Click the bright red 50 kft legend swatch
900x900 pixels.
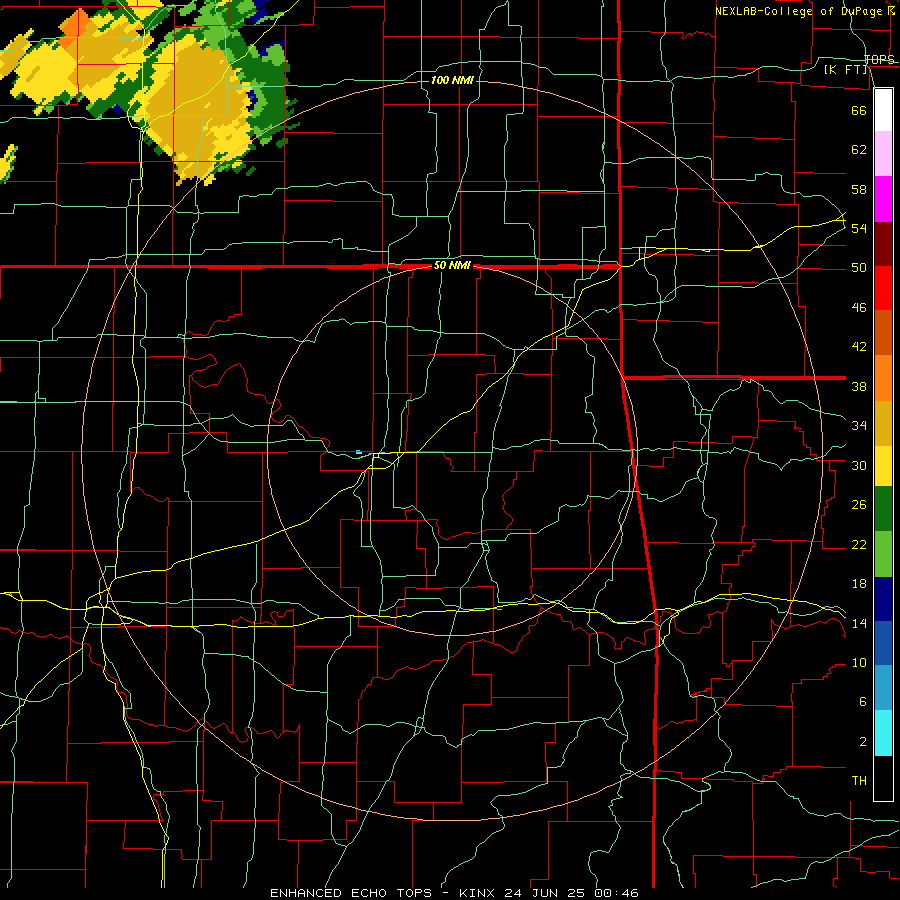click(883, 288)
